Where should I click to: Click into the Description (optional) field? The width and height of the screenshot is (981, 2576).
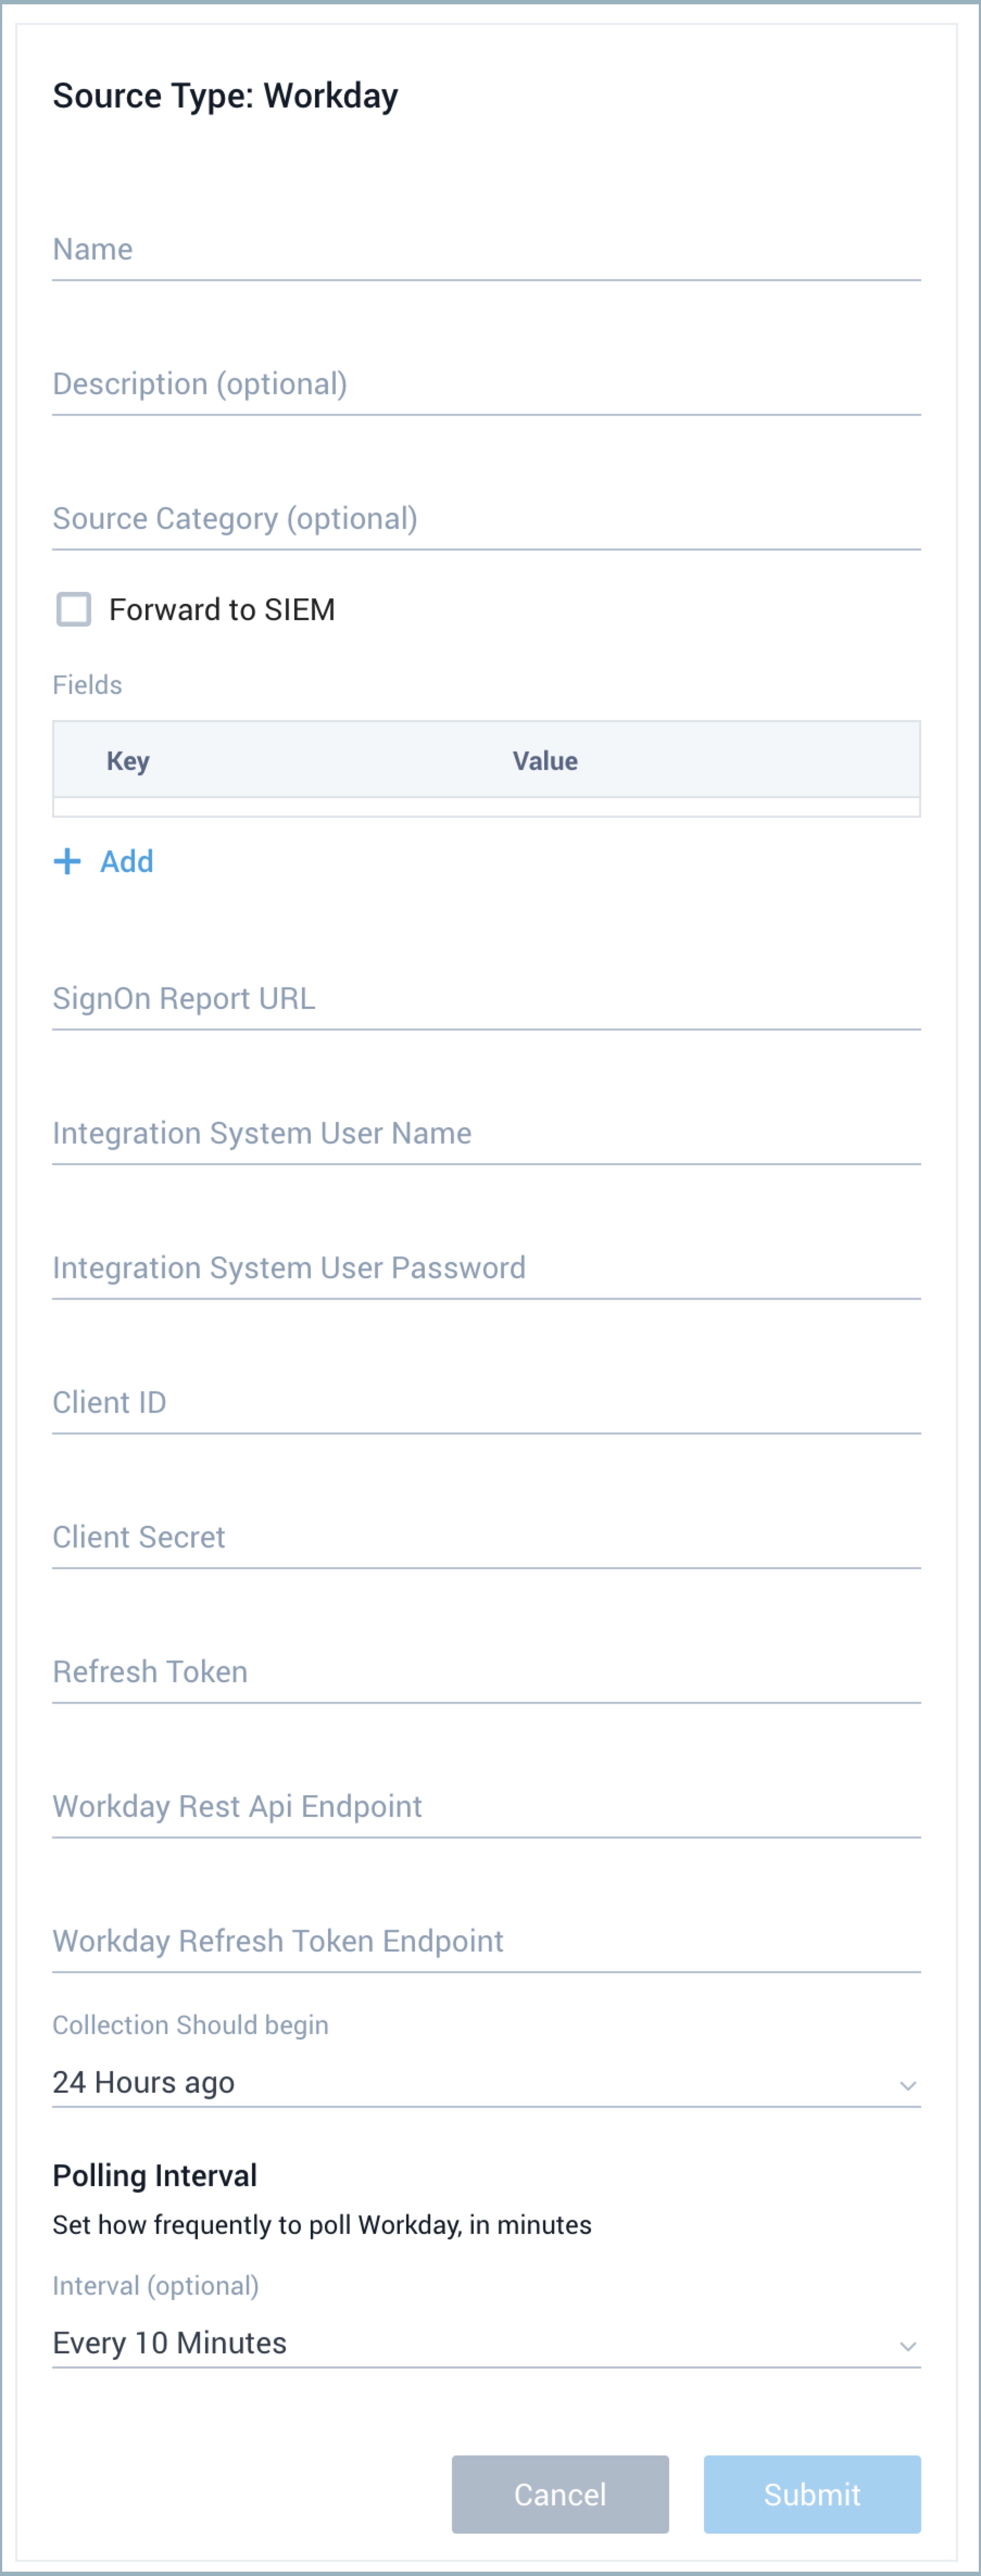click(x=485, y=385)
